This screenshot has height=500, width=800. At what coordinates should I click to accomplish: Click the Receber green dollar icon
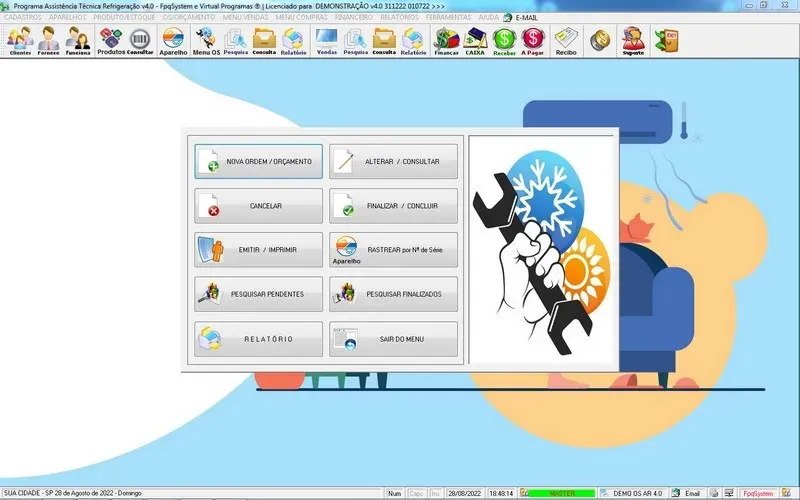click(x=504, y=40)
